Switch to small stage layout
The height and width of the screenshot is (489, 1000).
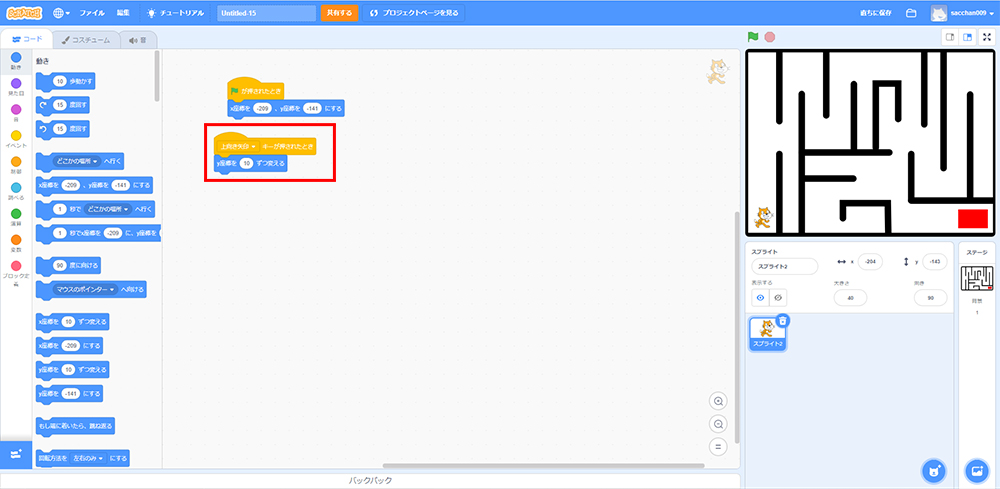950,37
